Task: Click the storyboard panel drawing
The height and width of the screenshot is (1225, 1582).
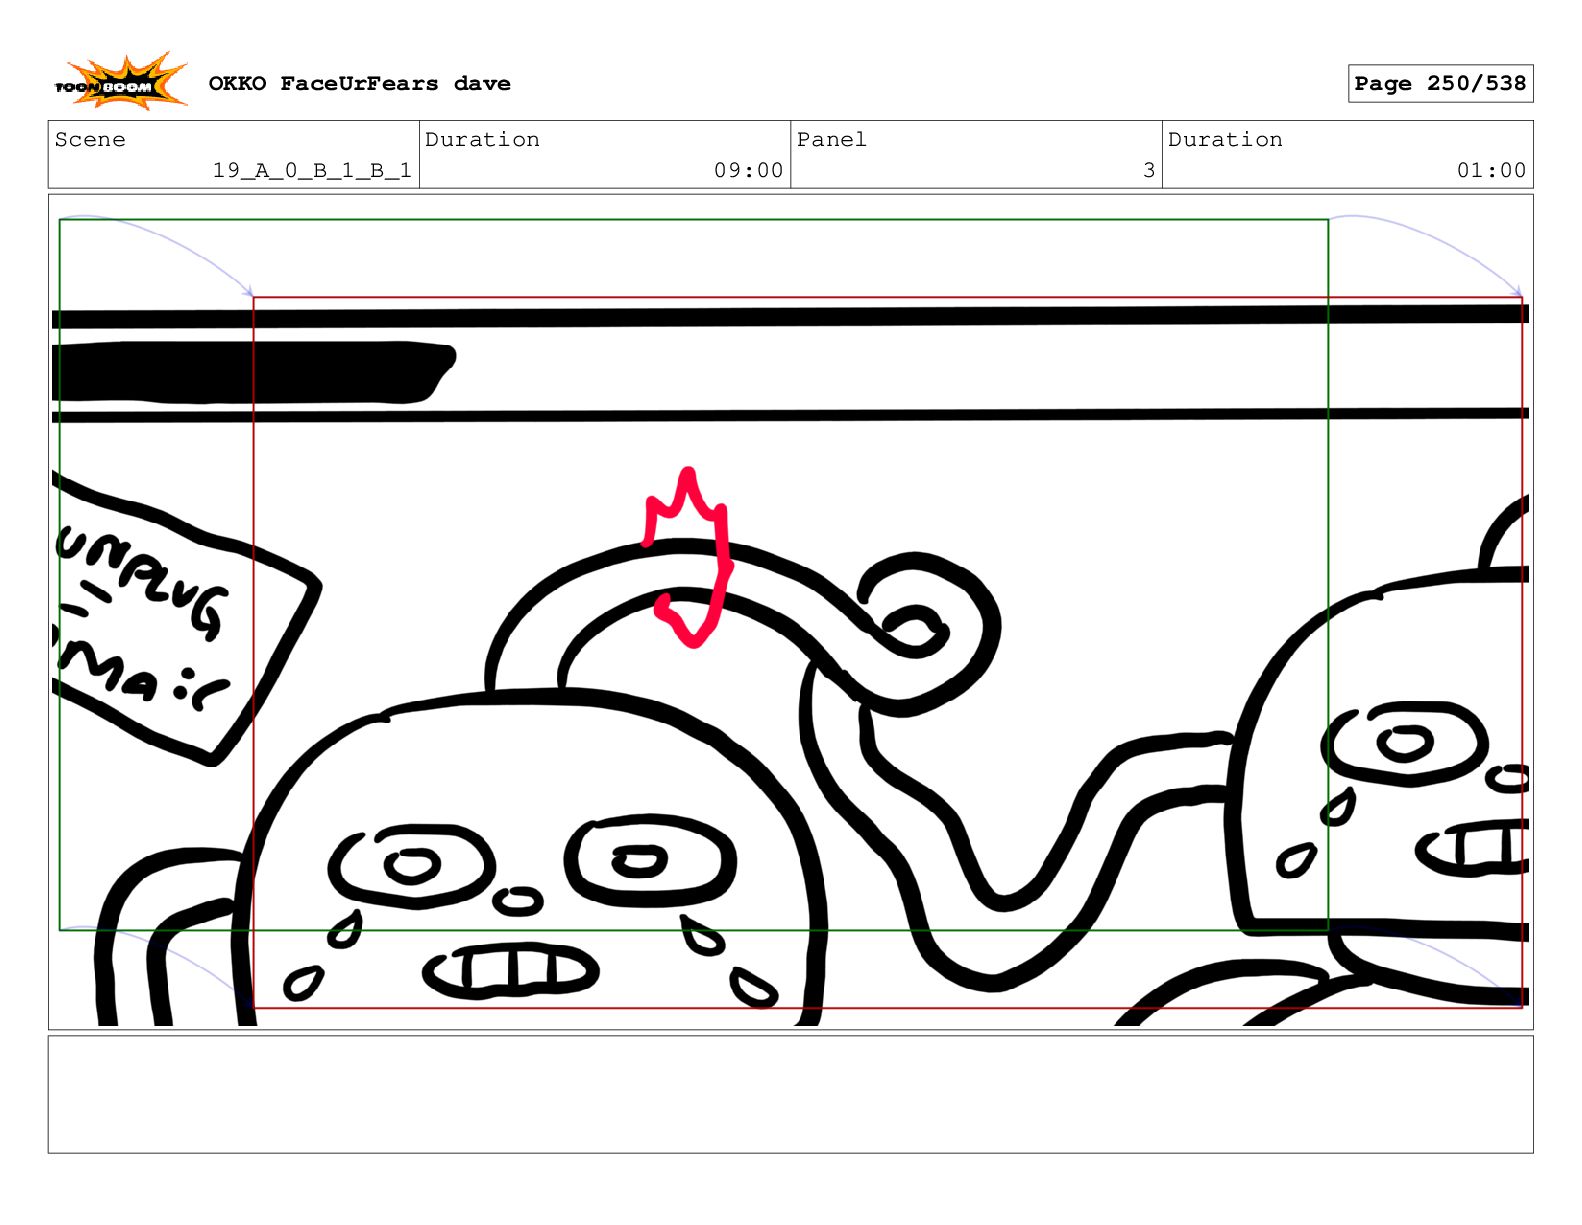Action: (790, 612)
